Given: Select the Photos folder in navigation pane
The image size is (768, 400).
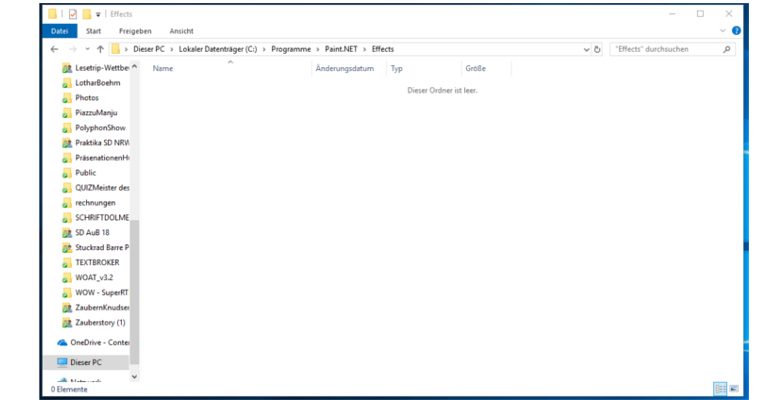Looking at the screenshot, I should 87,98.
